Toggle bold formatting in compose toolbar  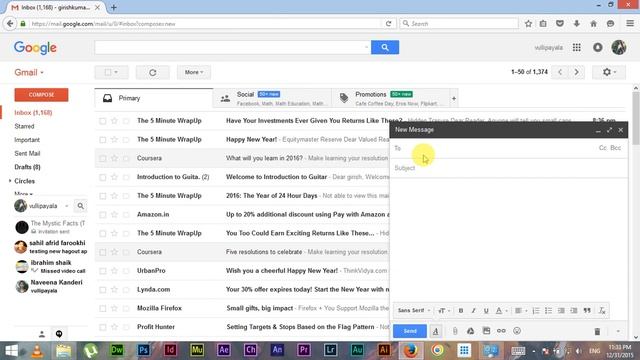(461, 311)
